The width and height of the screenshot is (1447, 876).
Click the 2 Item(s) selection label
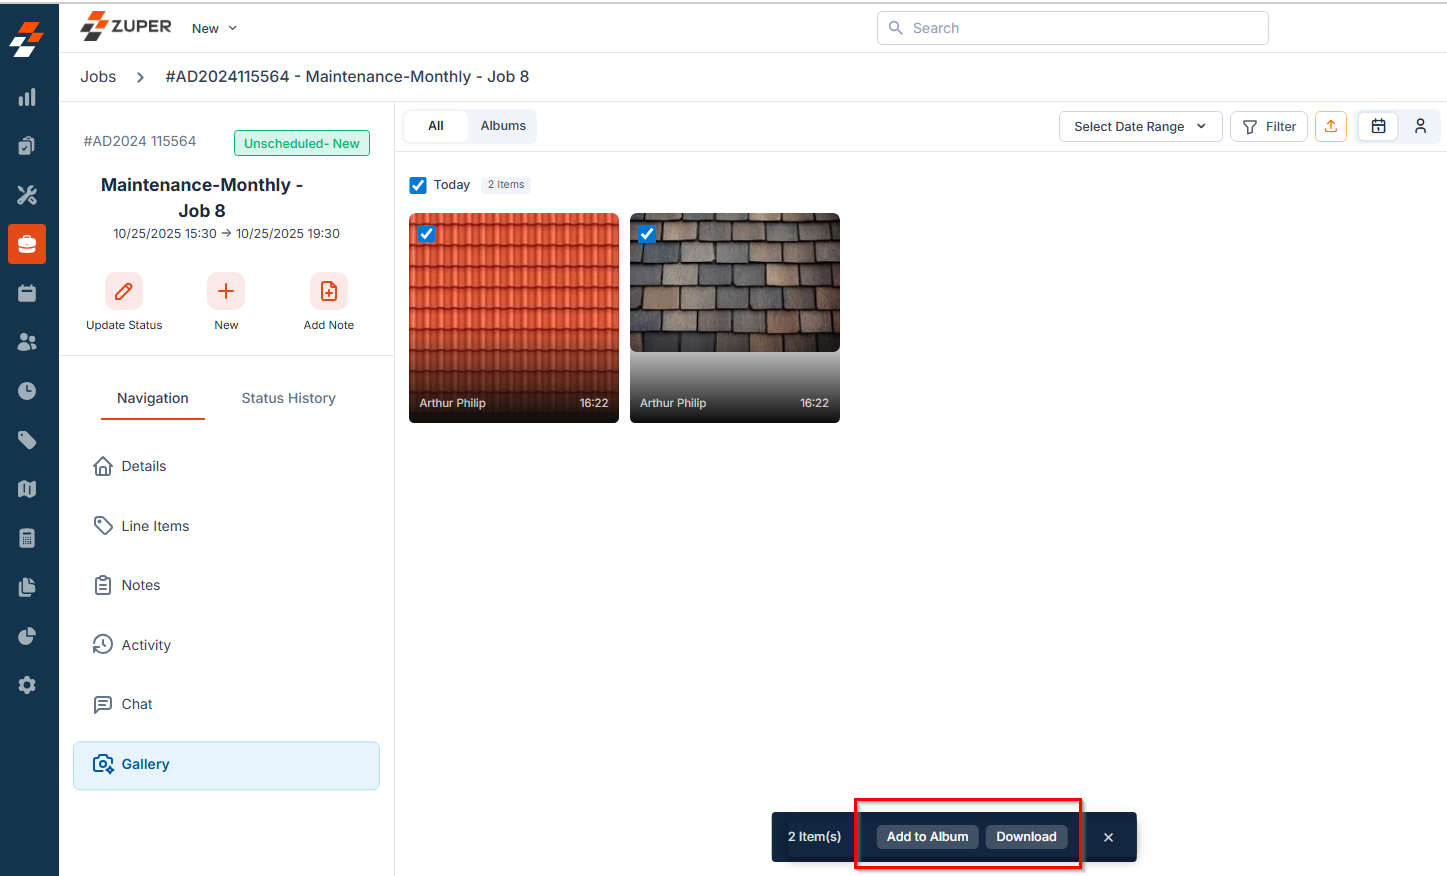pos(814,837)
